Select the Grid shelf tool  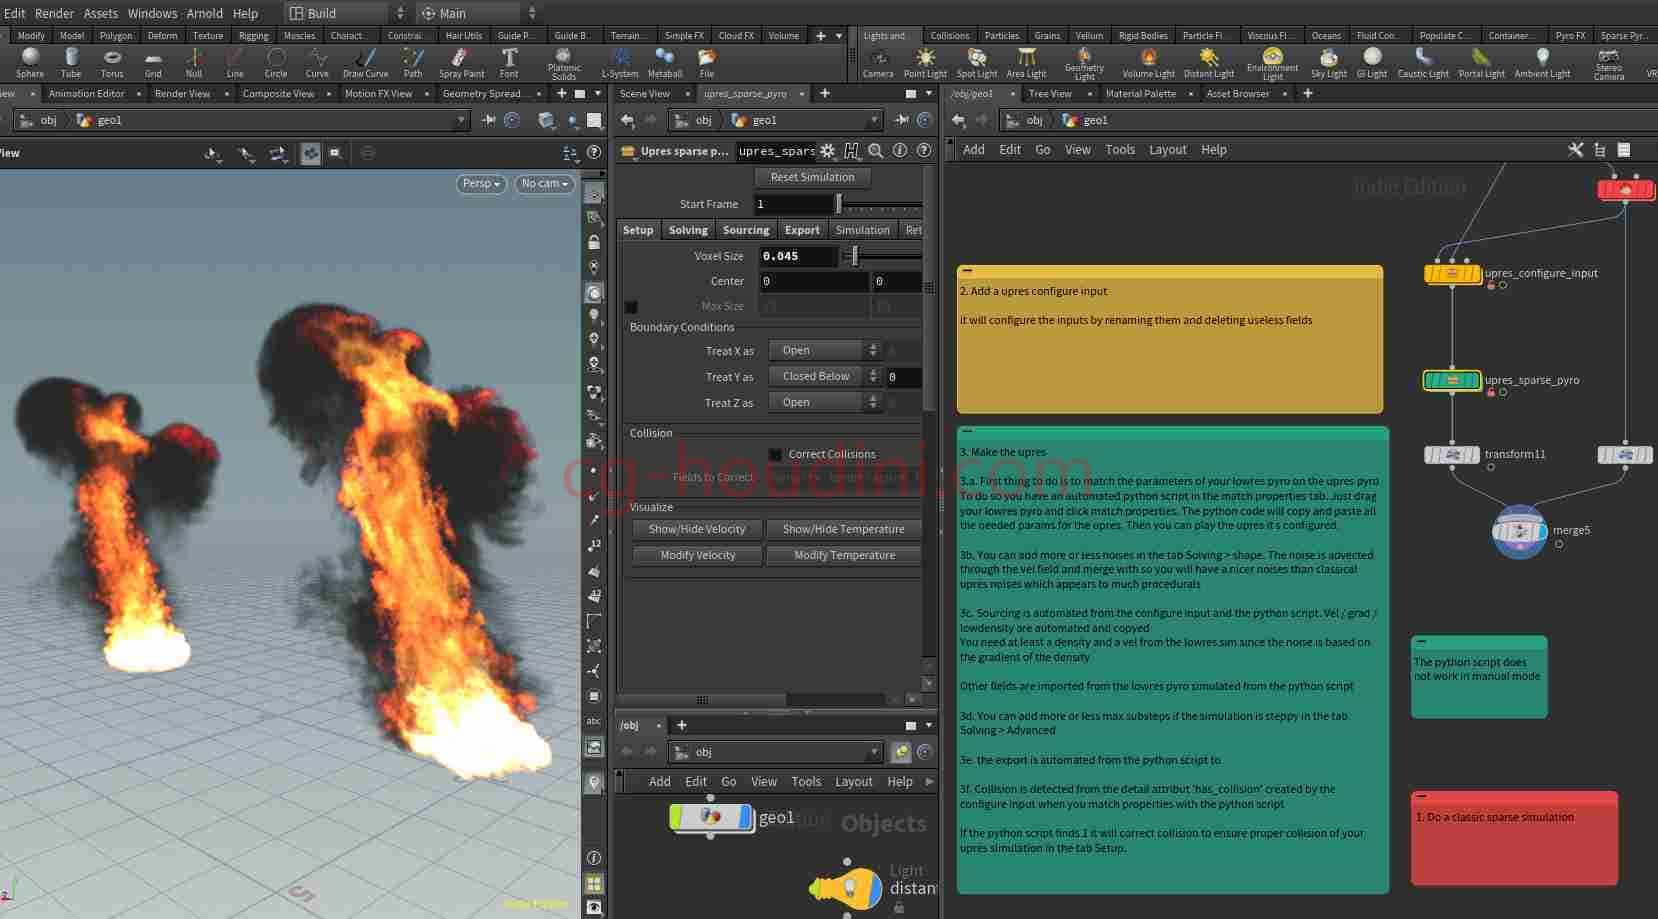[x=153, y=63]
